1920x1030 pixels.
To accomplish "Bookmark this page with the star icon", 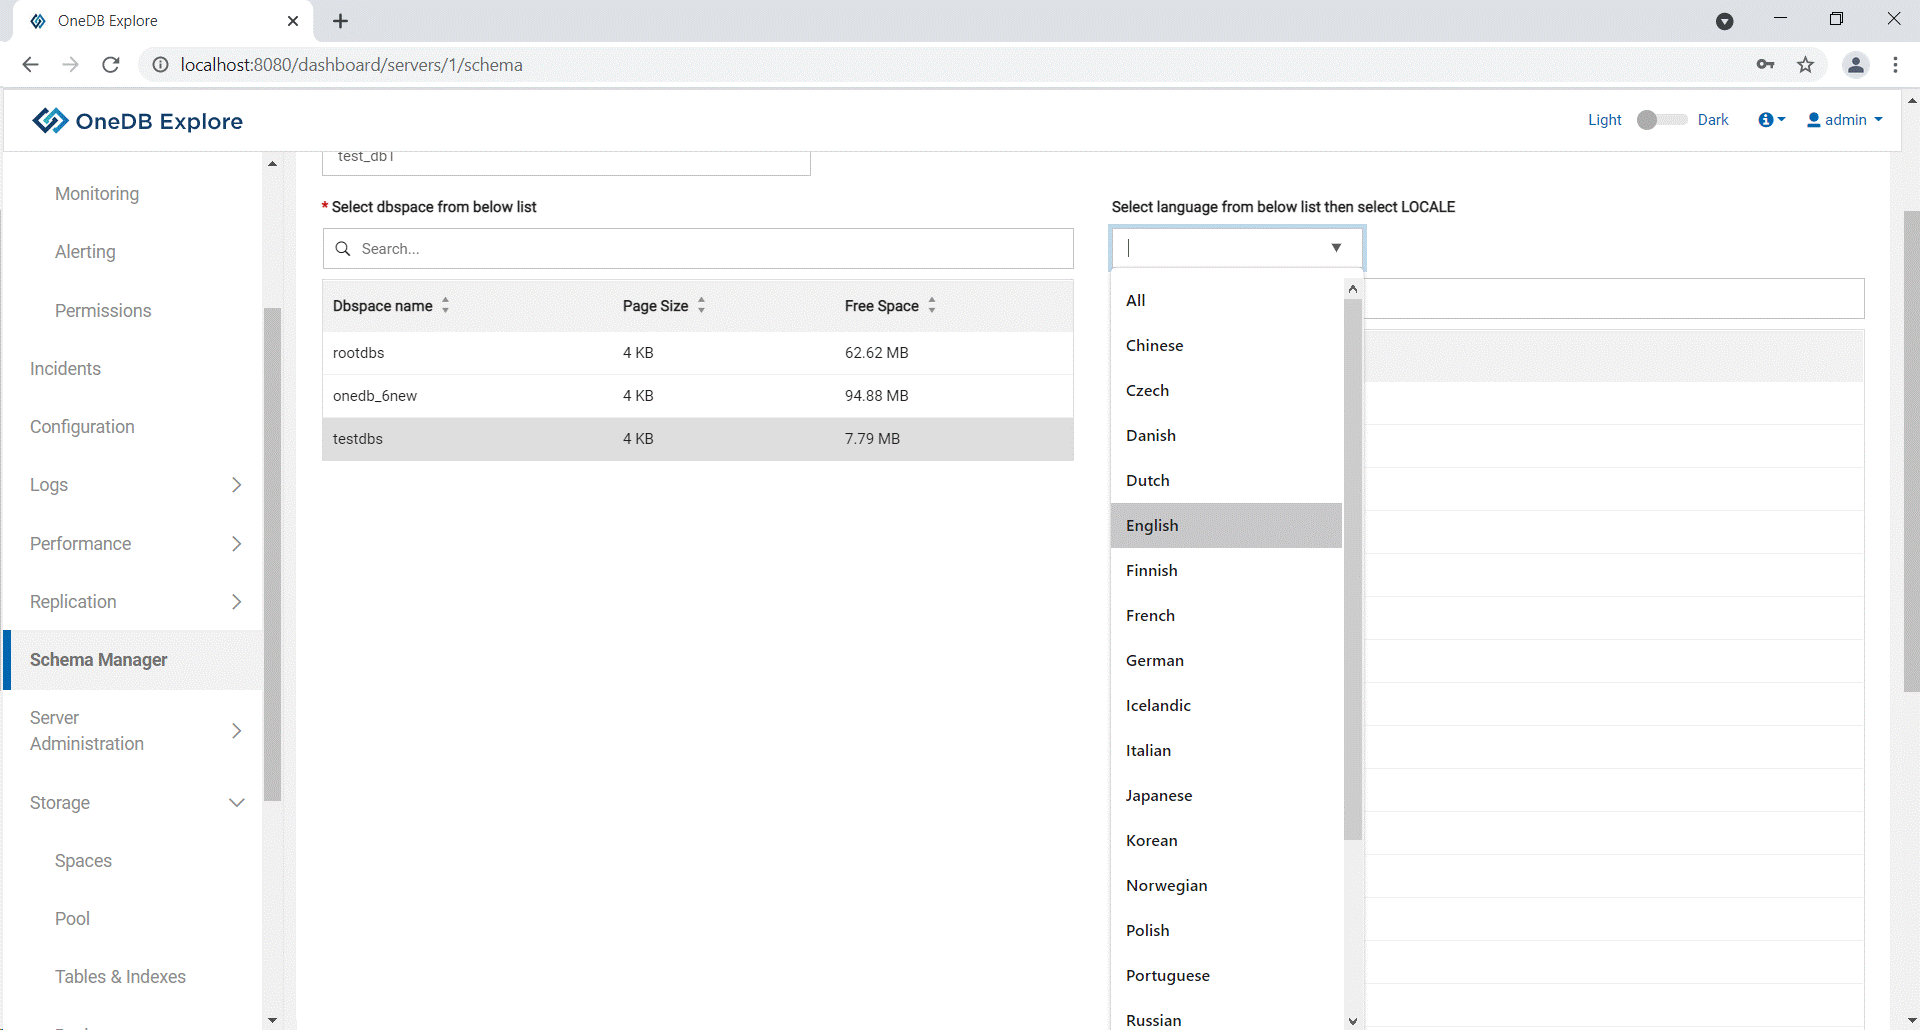I will point(1805,65).
